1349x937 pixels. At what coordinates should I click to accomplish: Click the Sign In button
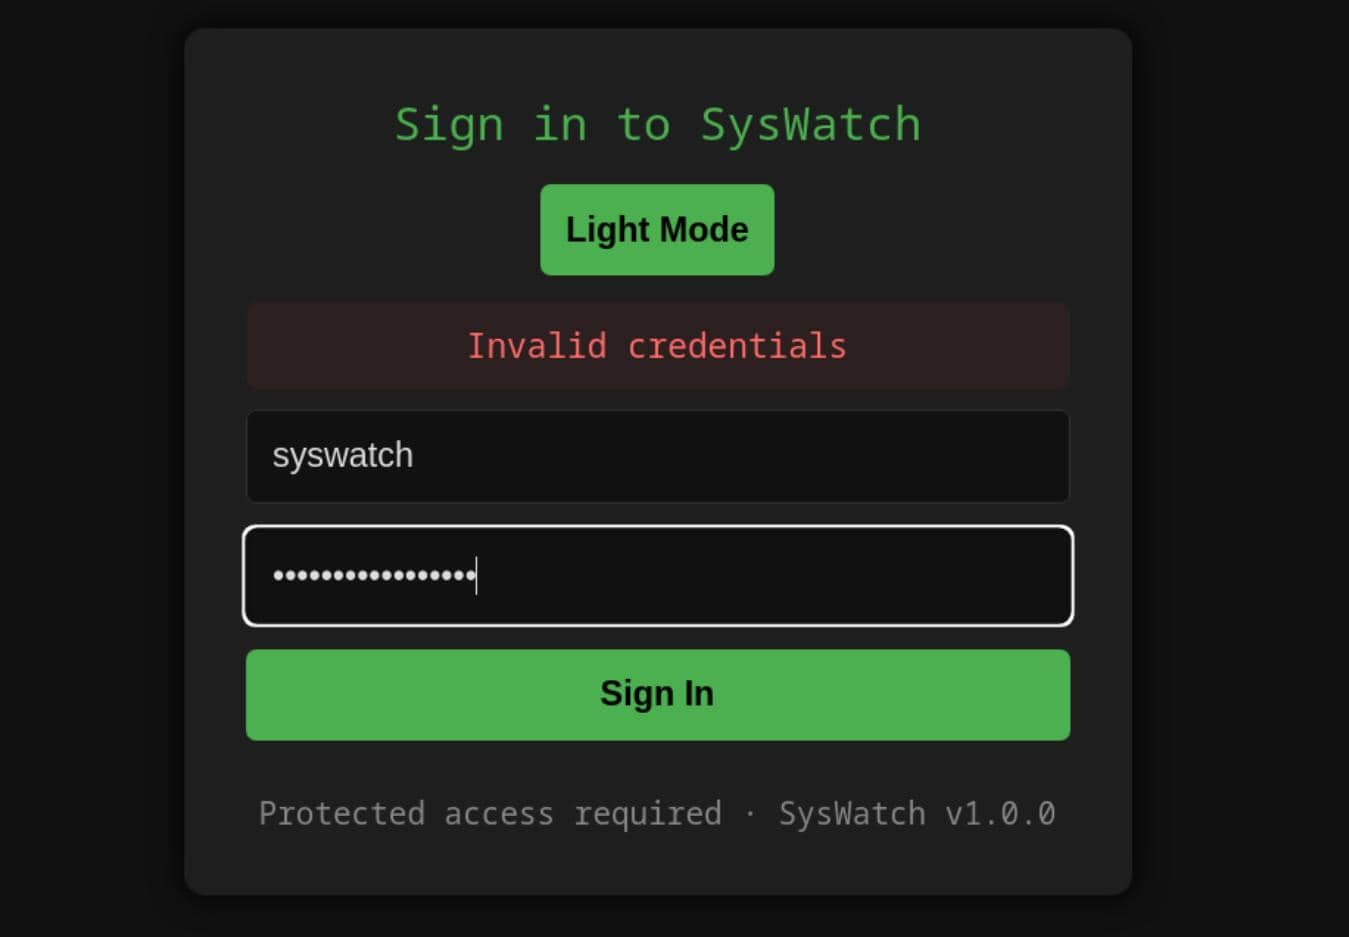click(657, 695)
